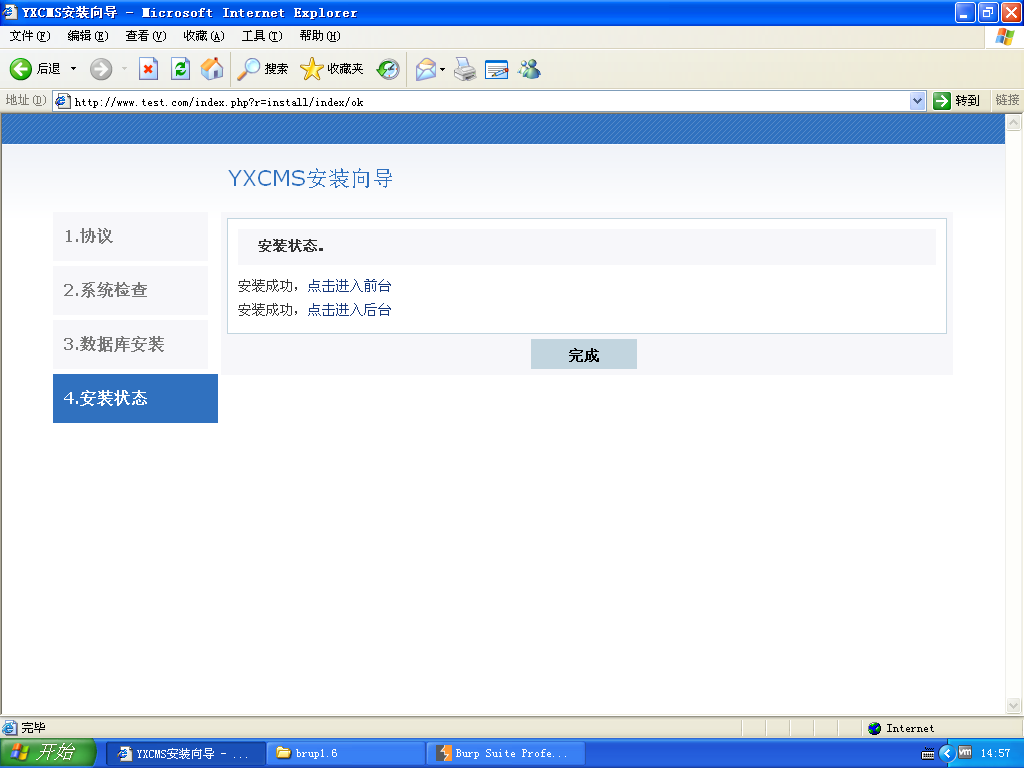Image resolution: width=1024 pixels, height=768 pixels.
Task: Click the scrollbar up arrow
Action: click(1014, 122)
